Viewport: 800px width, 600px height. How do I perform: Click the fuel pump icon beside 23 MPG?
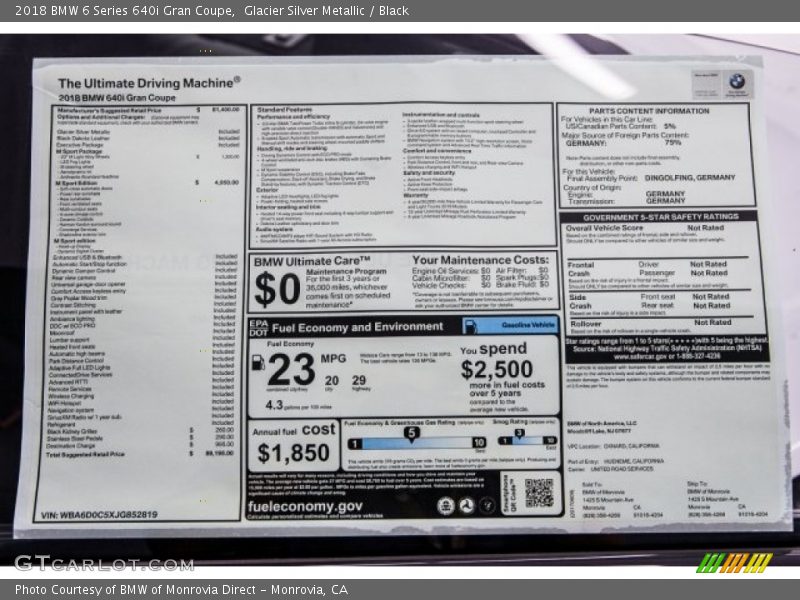coord(258,362)
